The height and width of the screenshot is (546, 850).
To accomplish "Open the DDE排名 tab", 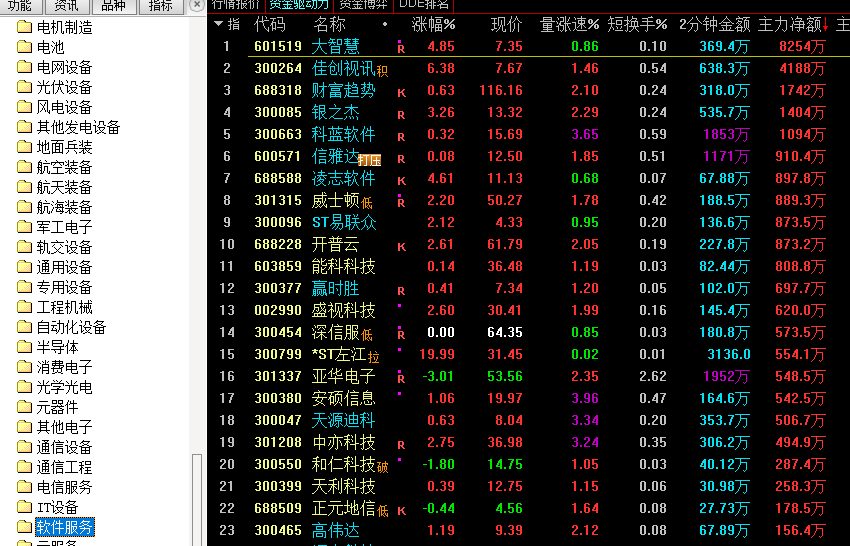I will coord(423,5).
